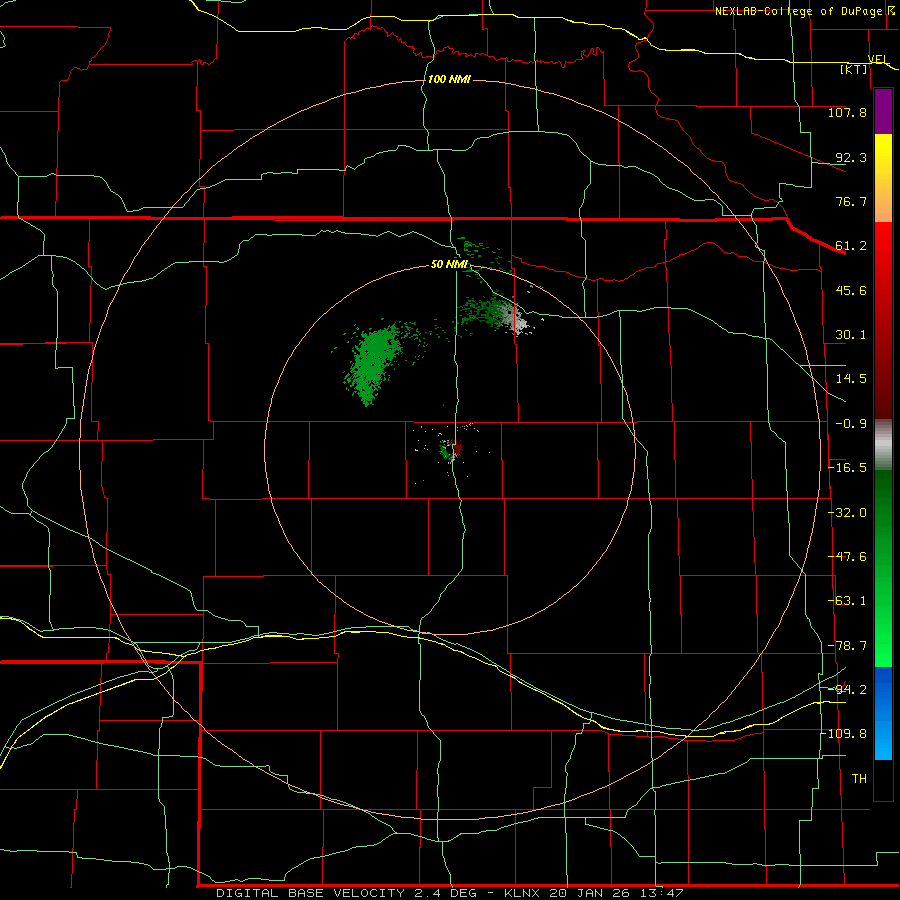Select the 61.2 scale value
The height and width of the screenshot is (900, 900).
pos(851,246)
